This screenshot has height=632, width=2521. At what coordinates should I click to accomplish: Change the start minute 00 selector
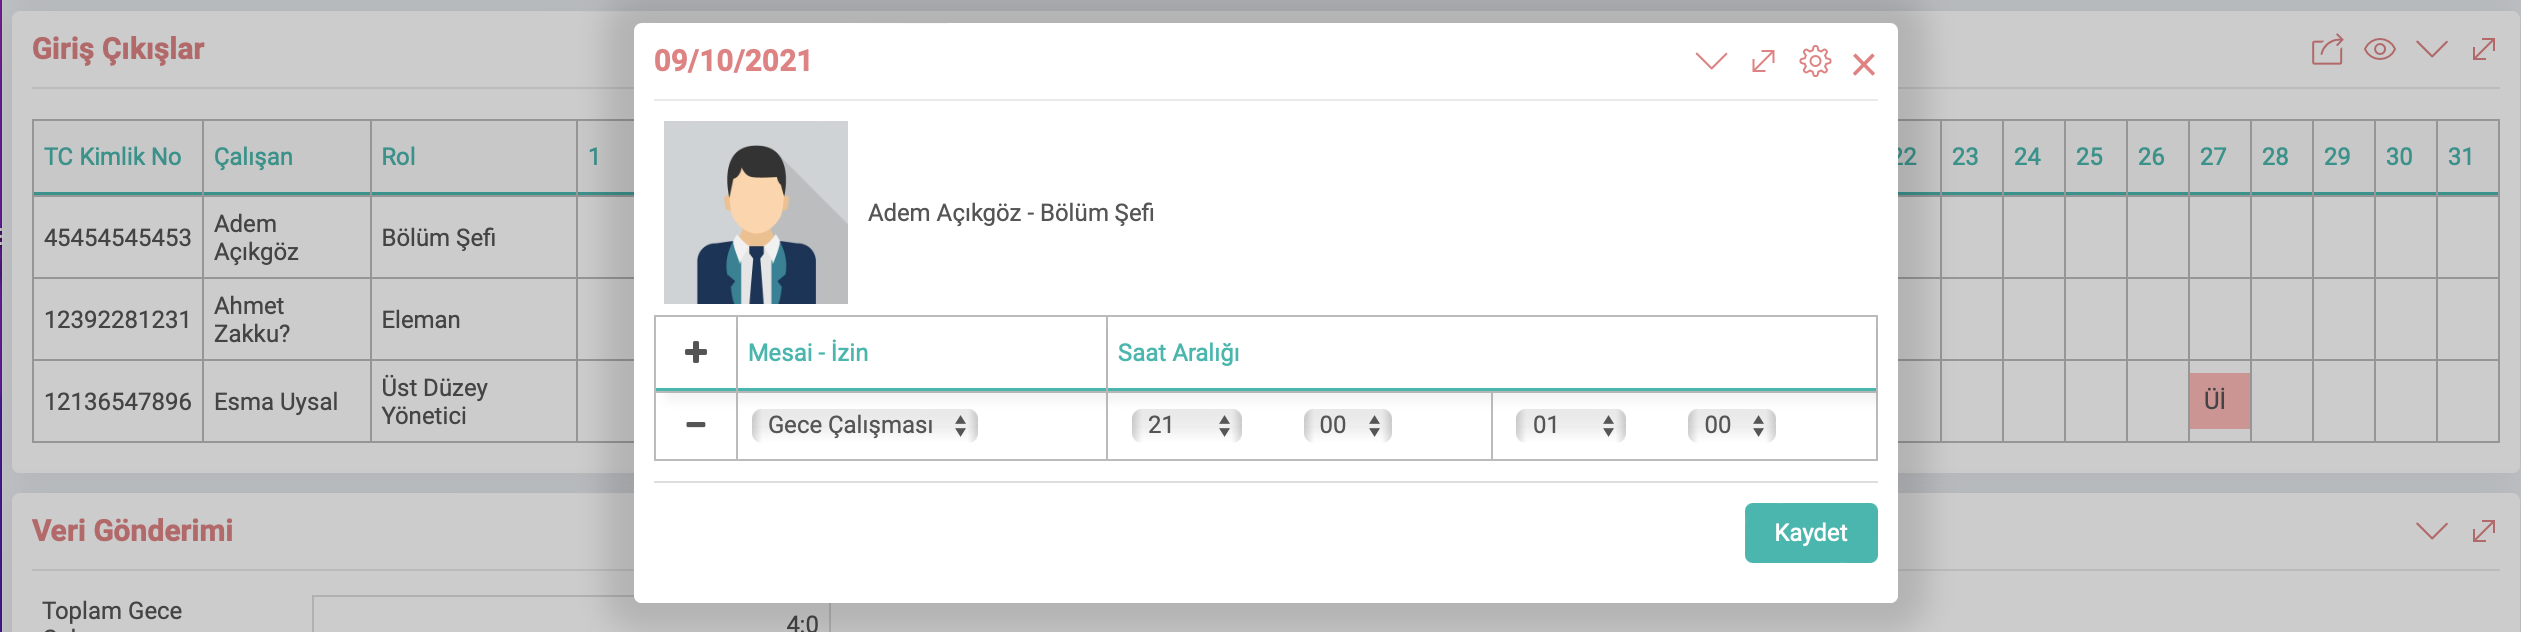1348,425
